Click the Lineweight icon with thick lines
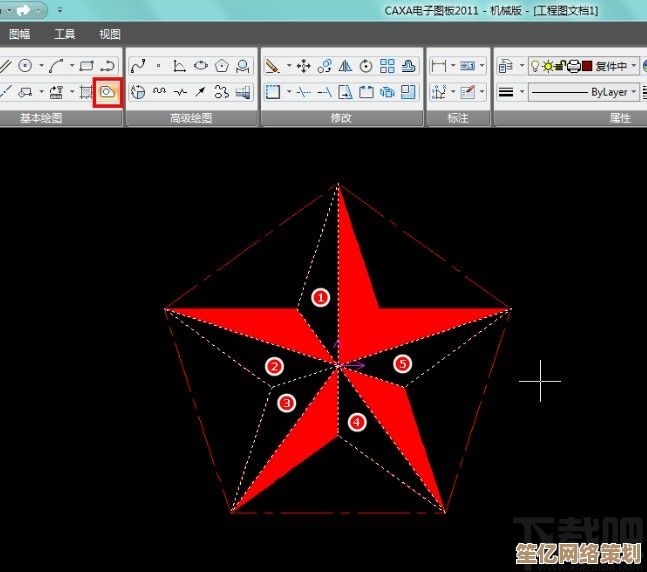The height and width of the screenshot is (572, 647). (506, 92)
